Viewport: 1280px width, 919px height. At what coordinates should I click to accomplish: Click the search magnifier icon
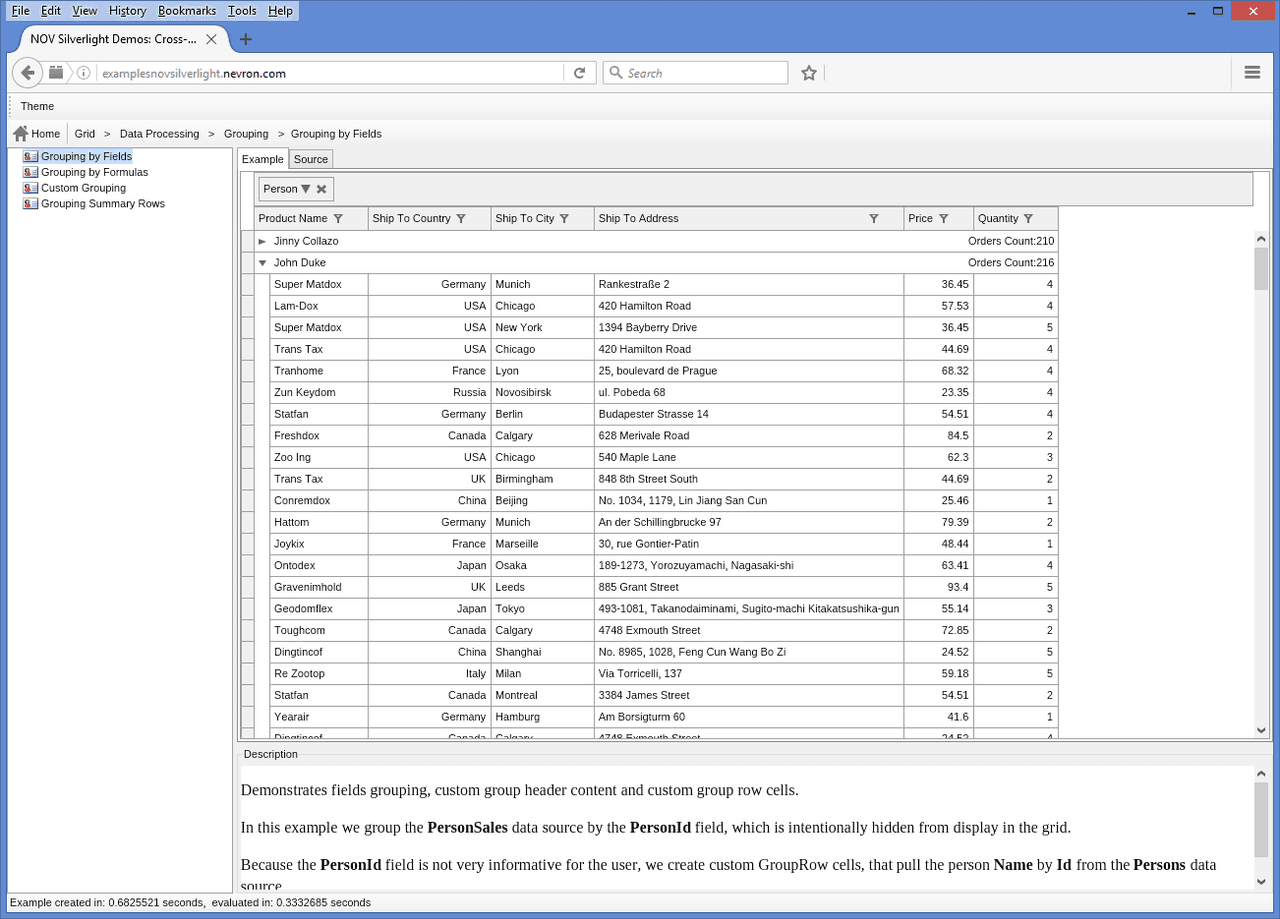tap(616, 73)
